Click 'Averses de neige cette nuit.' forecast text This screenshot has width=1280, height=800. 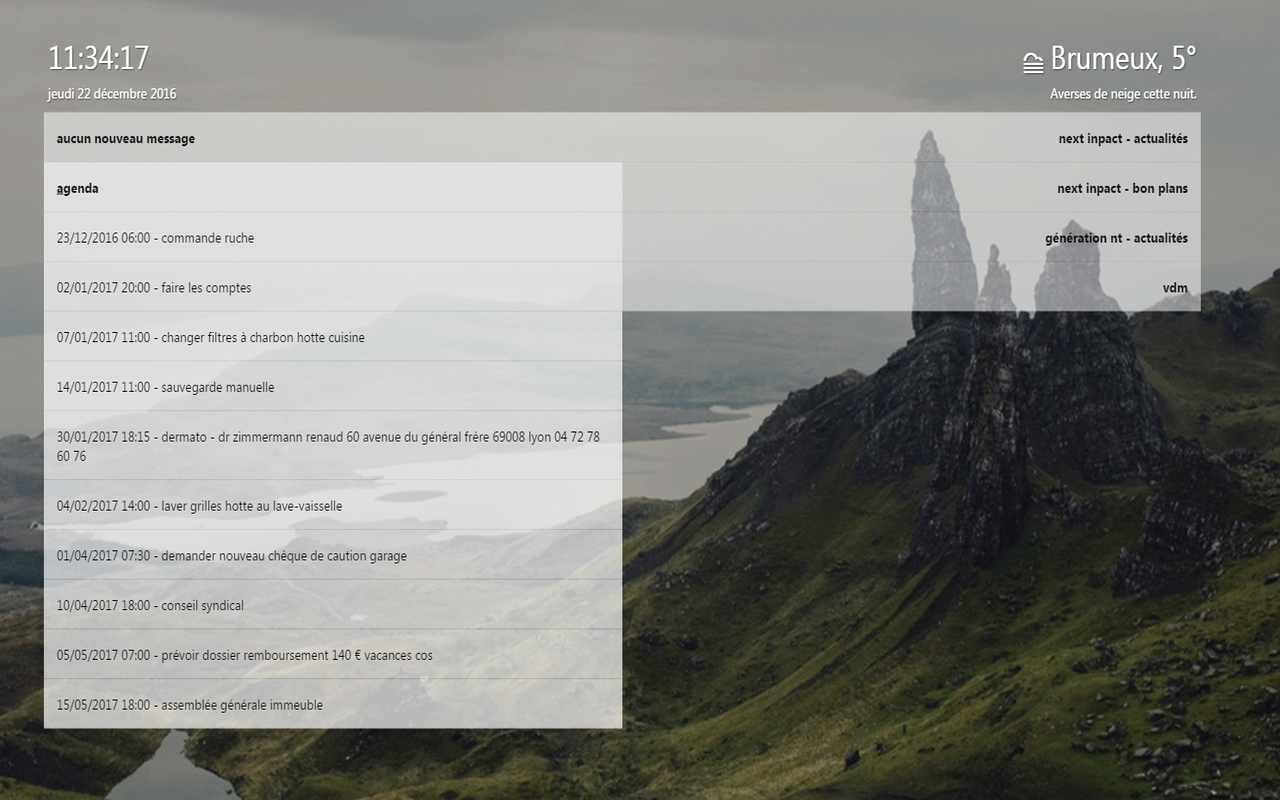click(1123, 94)
